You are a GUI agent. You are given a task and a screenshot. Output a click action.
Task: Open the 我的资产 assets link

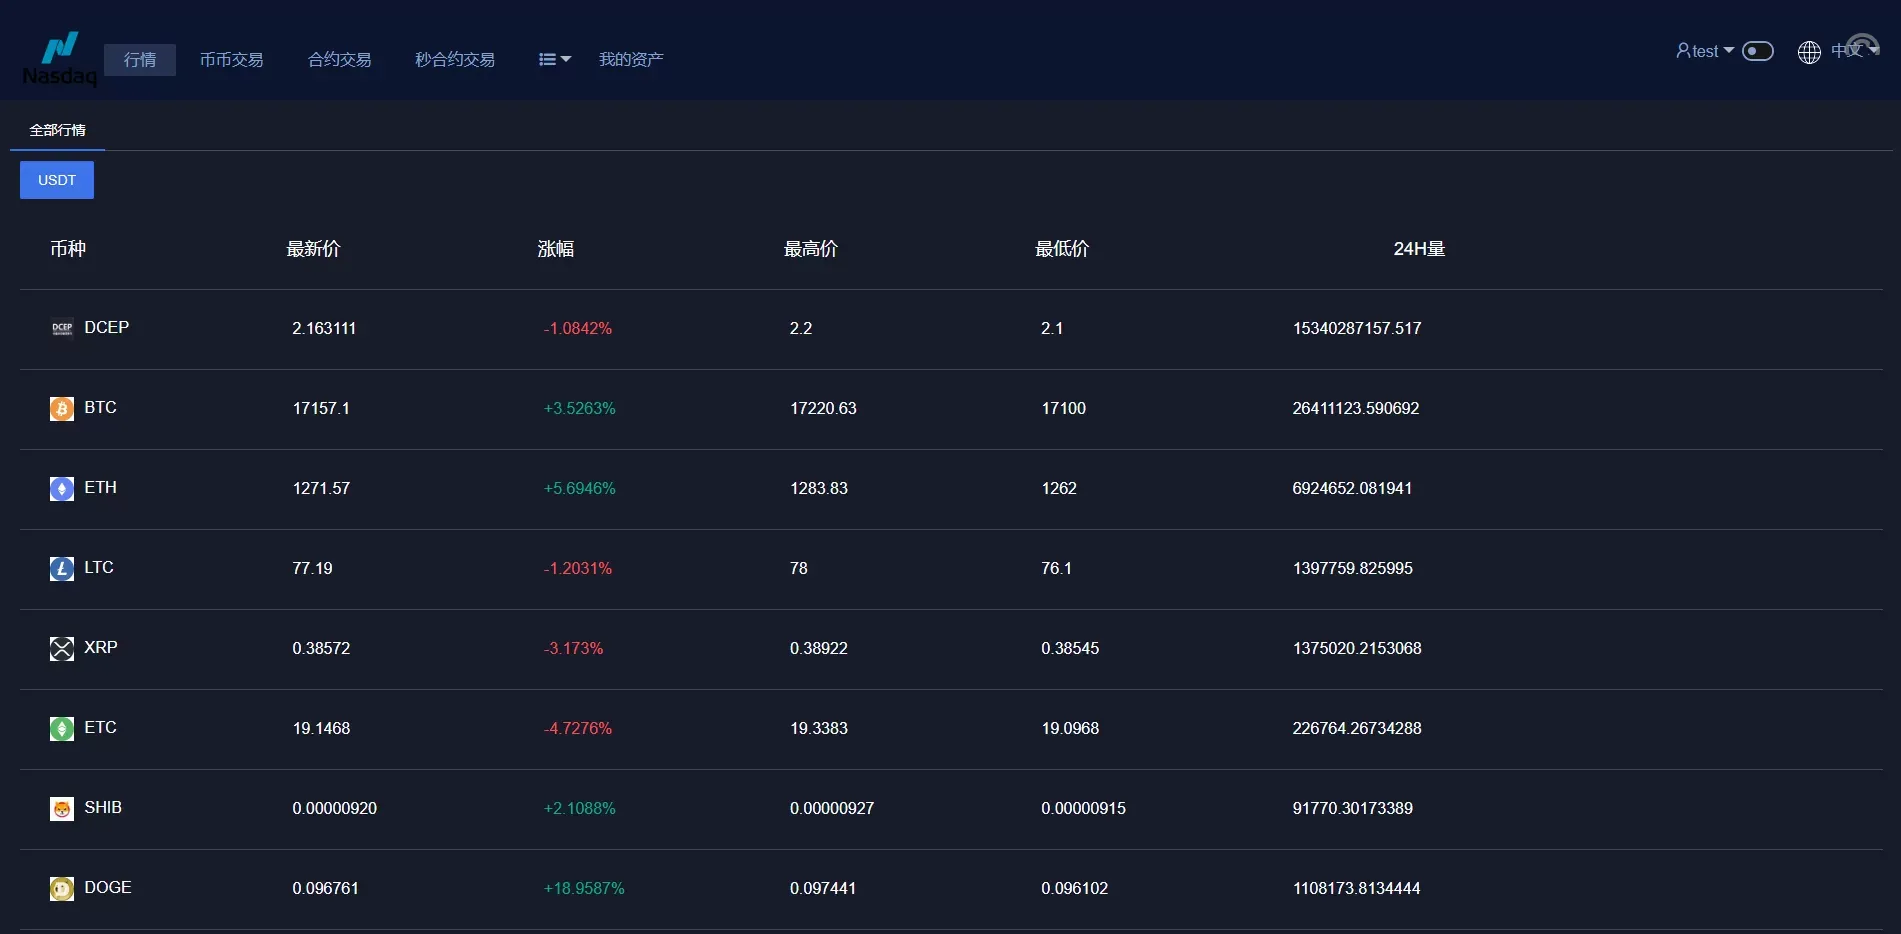tap(631, 60)
